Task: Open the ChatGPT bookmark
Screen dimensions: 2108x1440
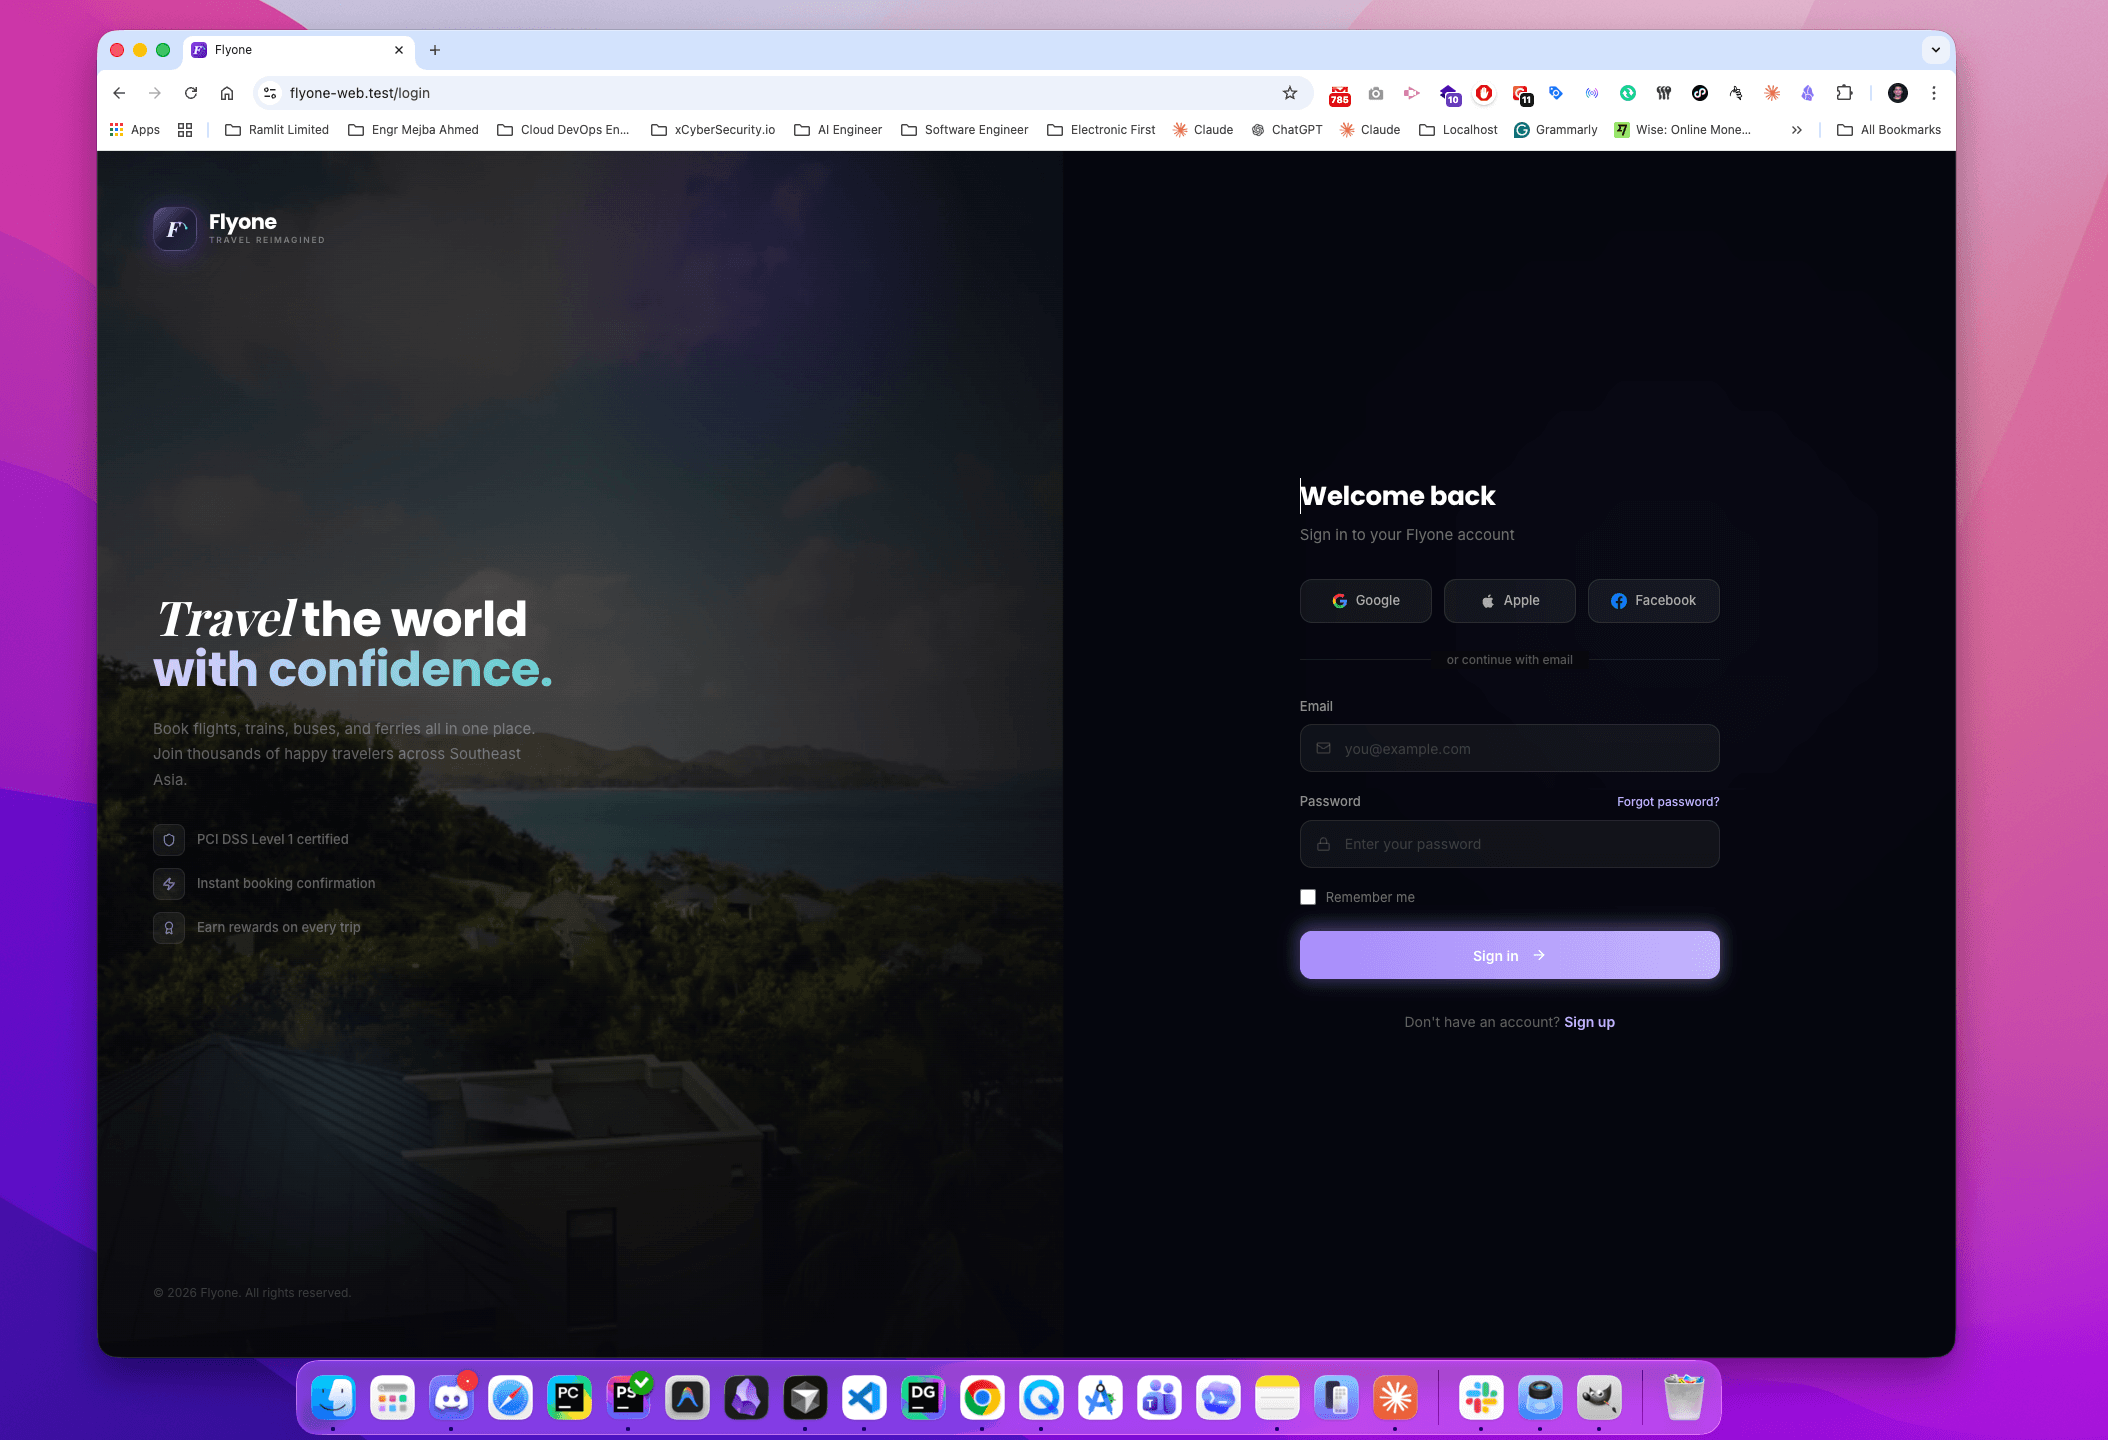Action: [1286, 130]
